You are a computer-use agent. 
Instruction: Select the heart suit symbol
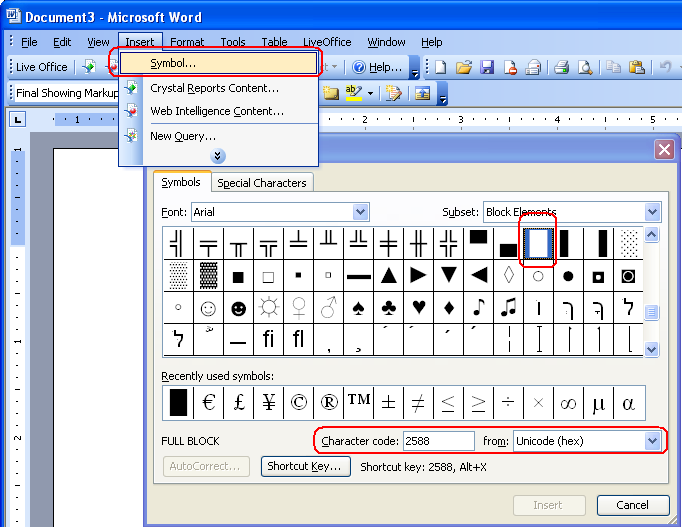(x=418, y=308)
